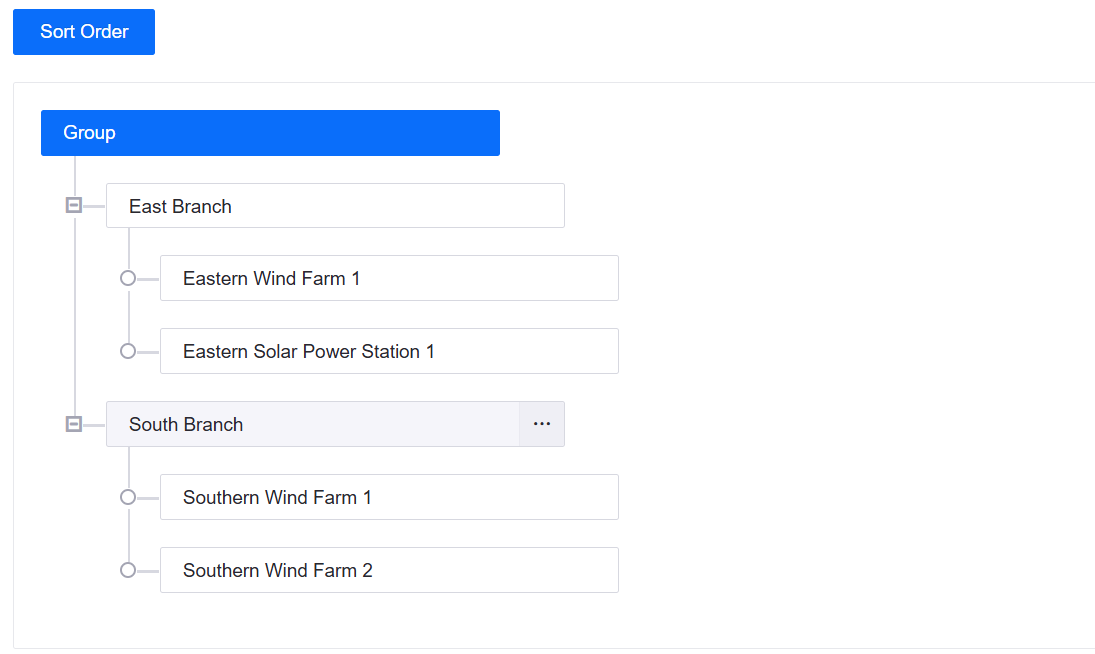
Task: Select the South Branch node
Action: (x=312, y=424)
